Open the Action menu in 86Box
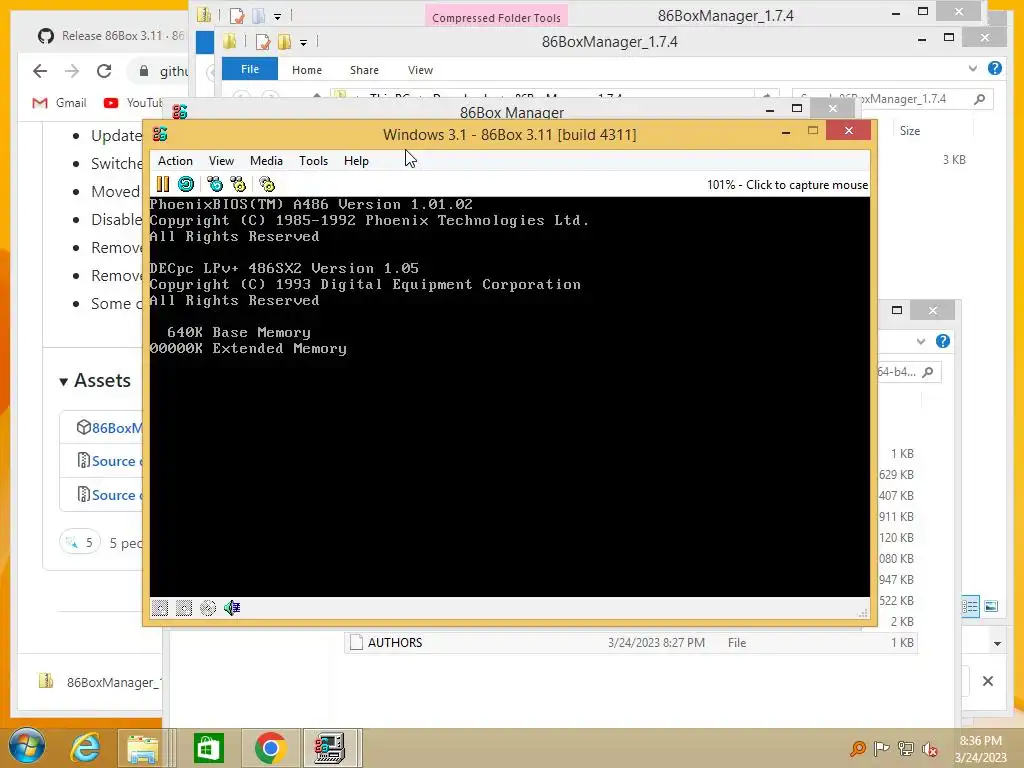 pyautogui.click(x=175, y=161)
